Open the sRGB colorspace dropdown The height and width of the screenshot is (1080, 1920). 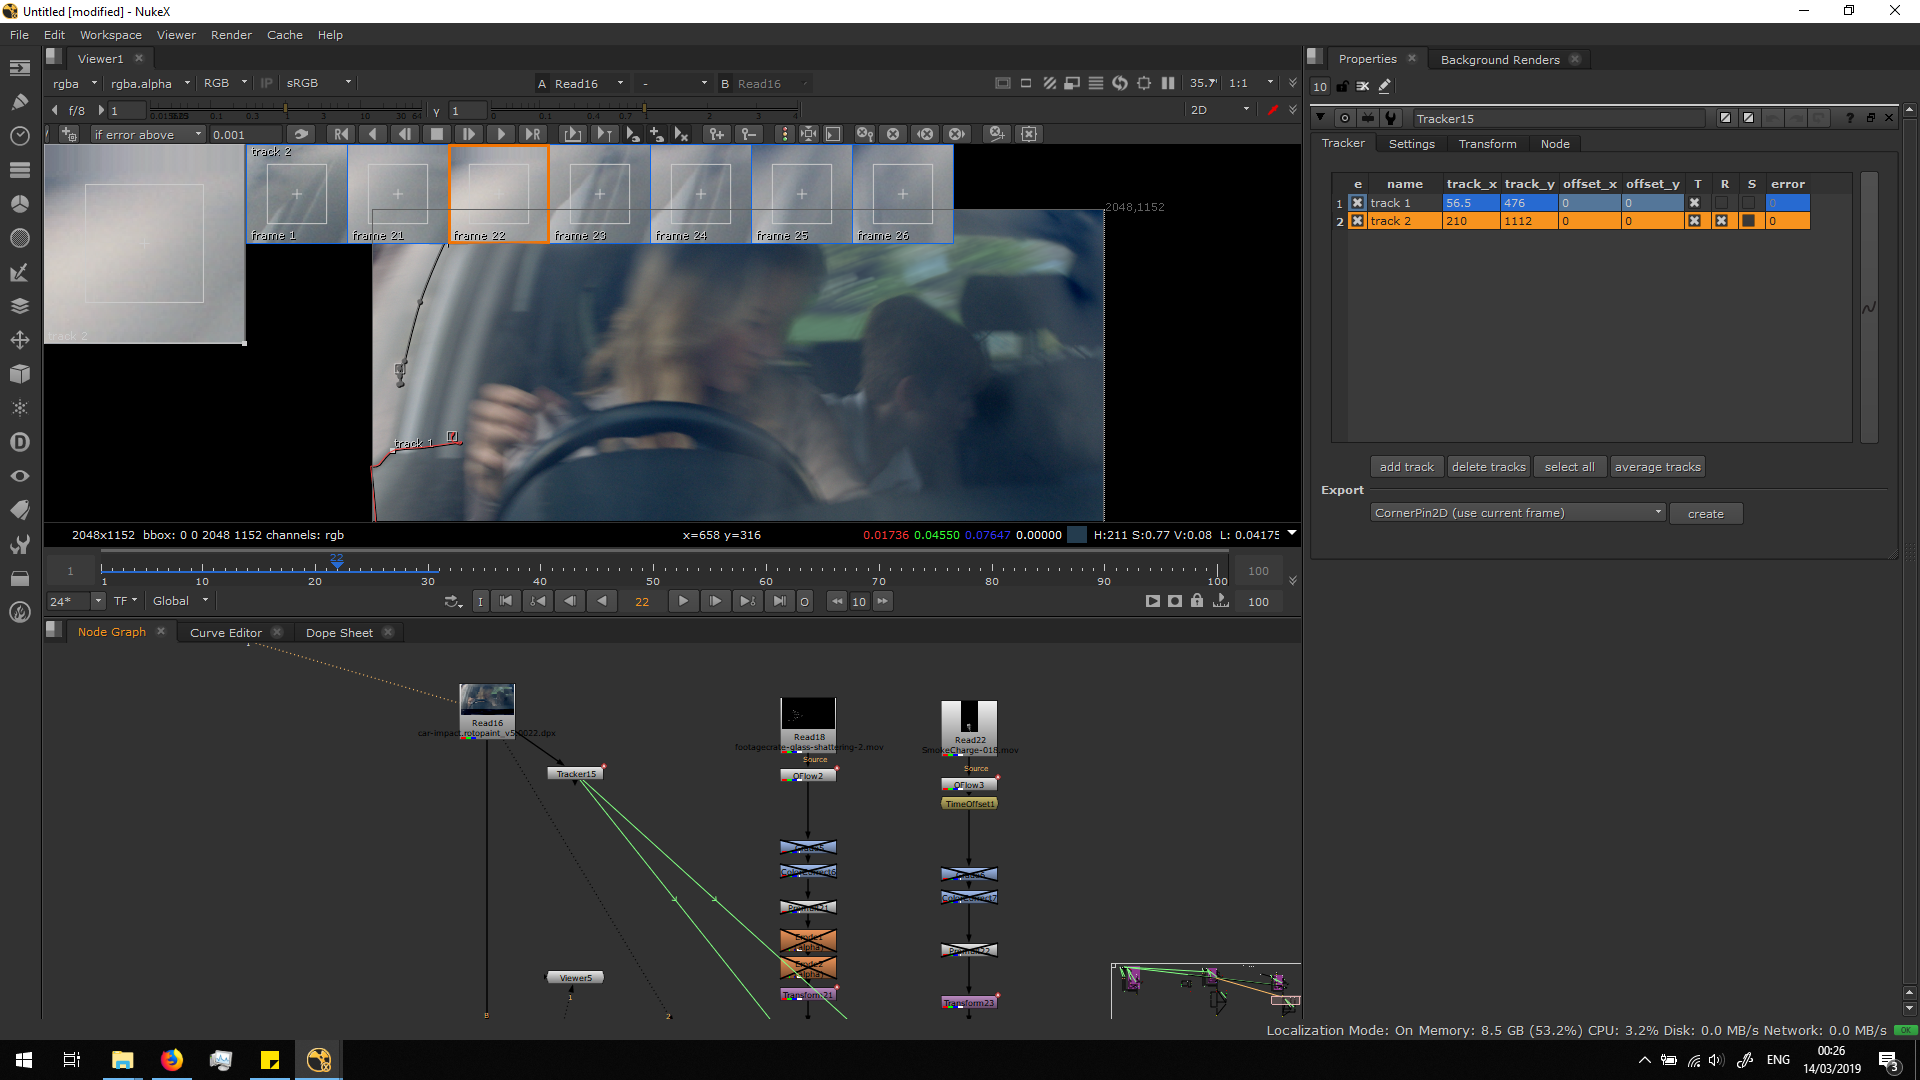coord(319,83)
